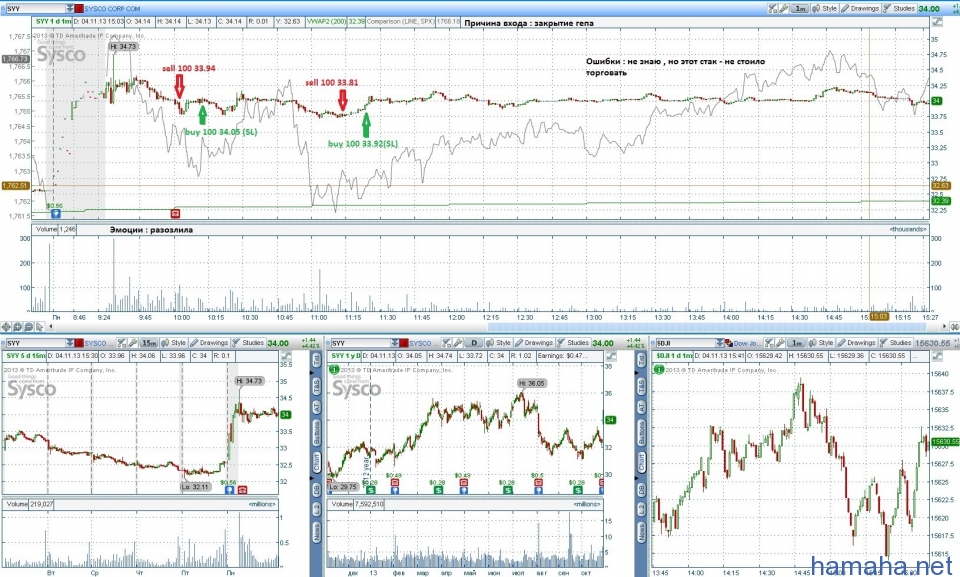The height and width of the screenshot is (577, 960).
Task: Open Studies menu in main chart toolbar
Action: tap(899, 9)
